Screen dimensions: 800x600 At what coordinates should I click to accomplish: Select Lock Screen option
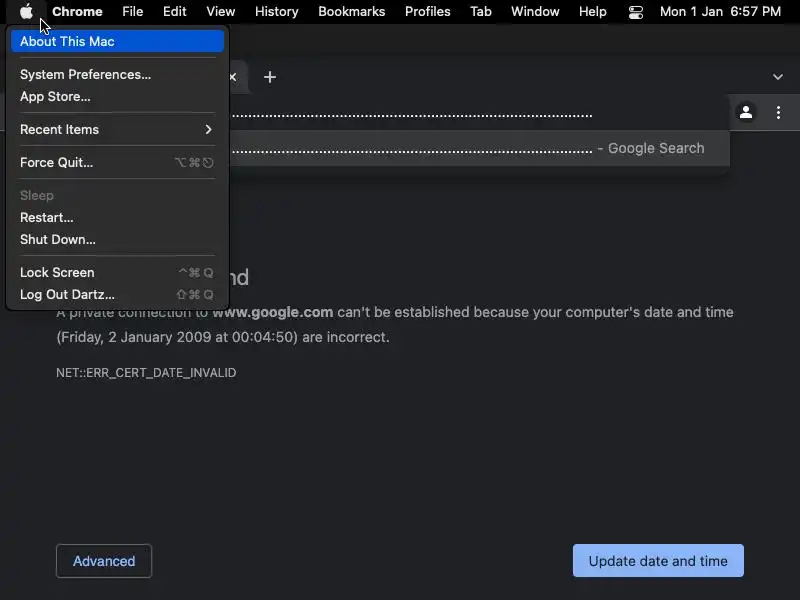point(117,272)
